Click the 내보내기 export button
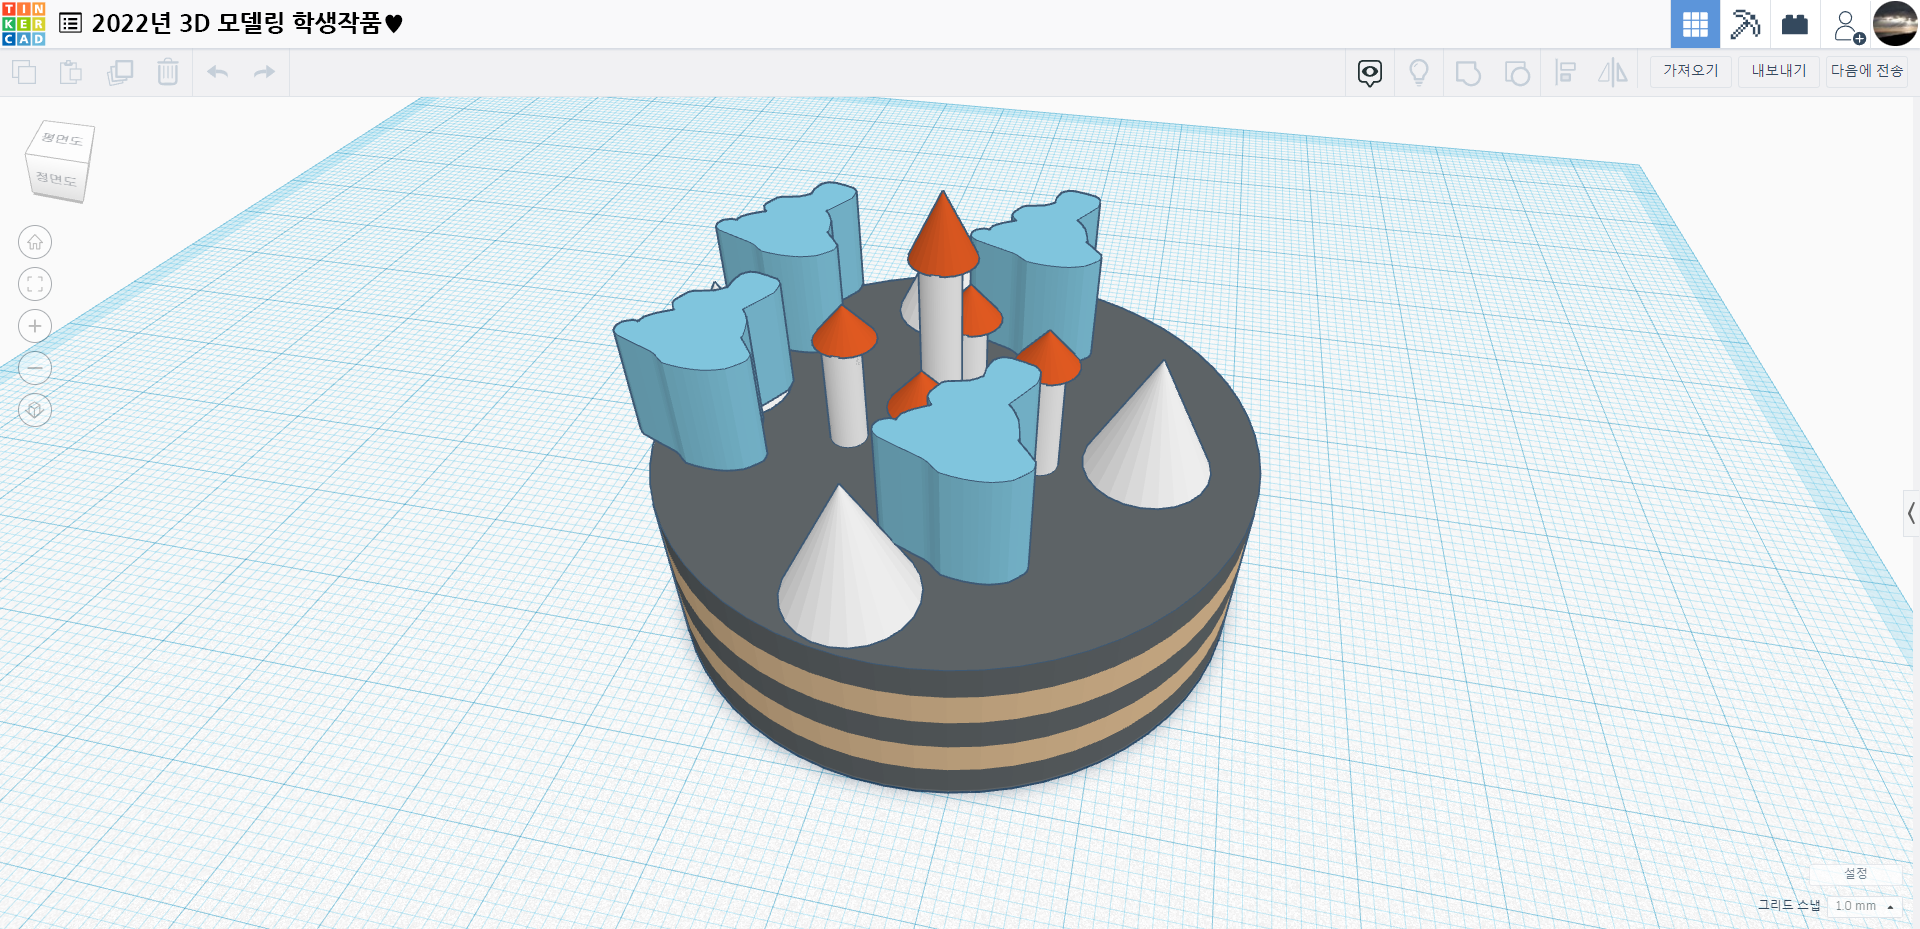The height and width of the screenshot is (929, 1920). tap(1779, 71)
